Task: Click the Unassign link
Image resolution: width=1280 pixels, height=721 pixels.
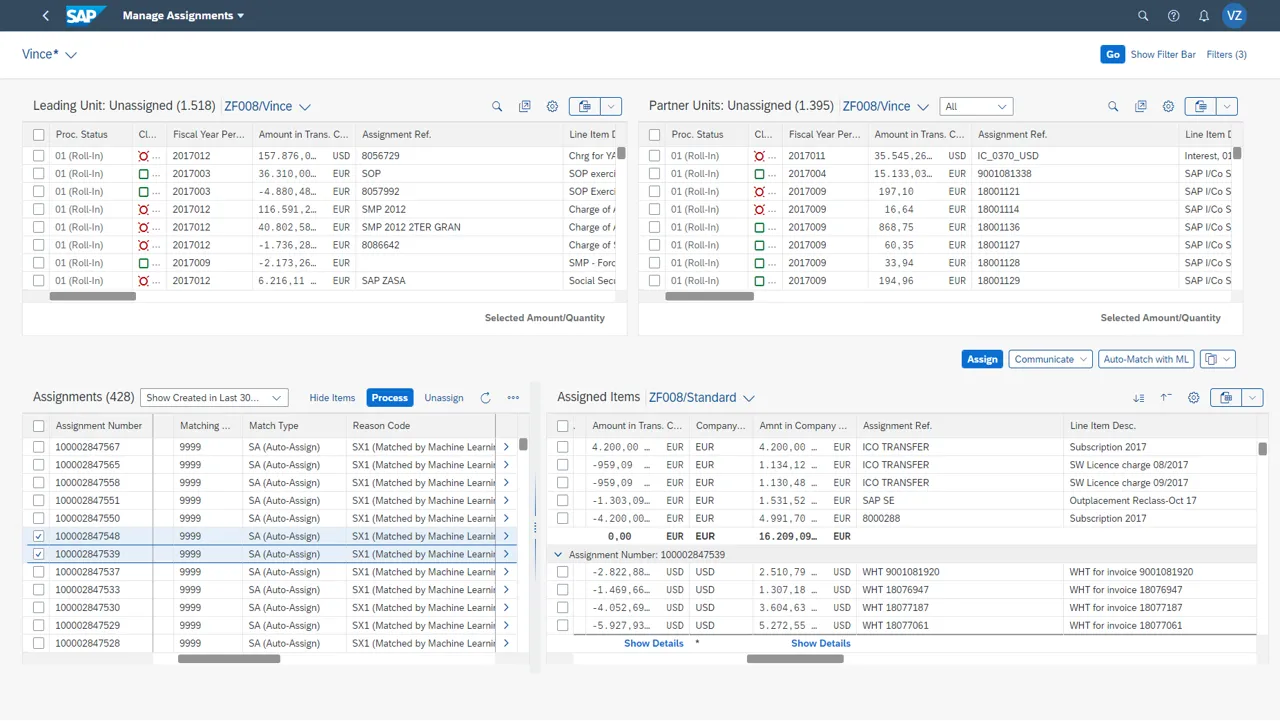Action: pyautogui.click(x=443, y=398)
